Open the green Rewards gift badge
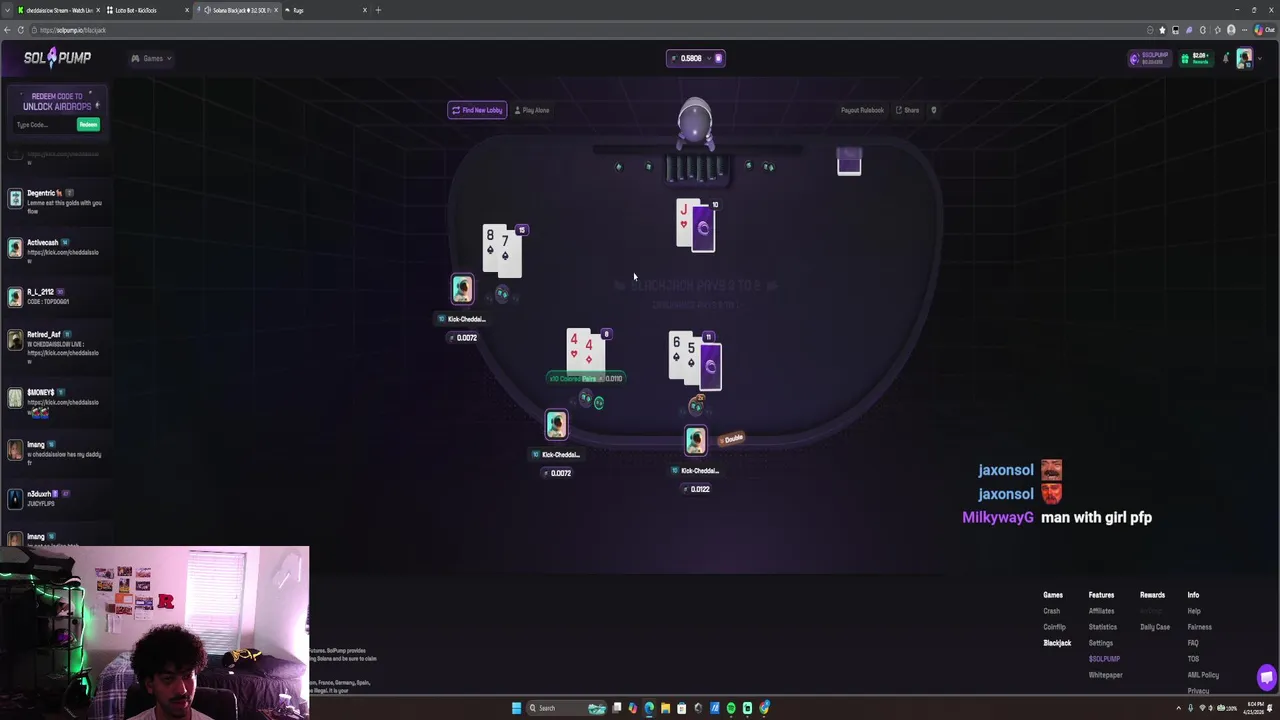Viewport: 1280px width, 720px height. [x=1195, y=58]
